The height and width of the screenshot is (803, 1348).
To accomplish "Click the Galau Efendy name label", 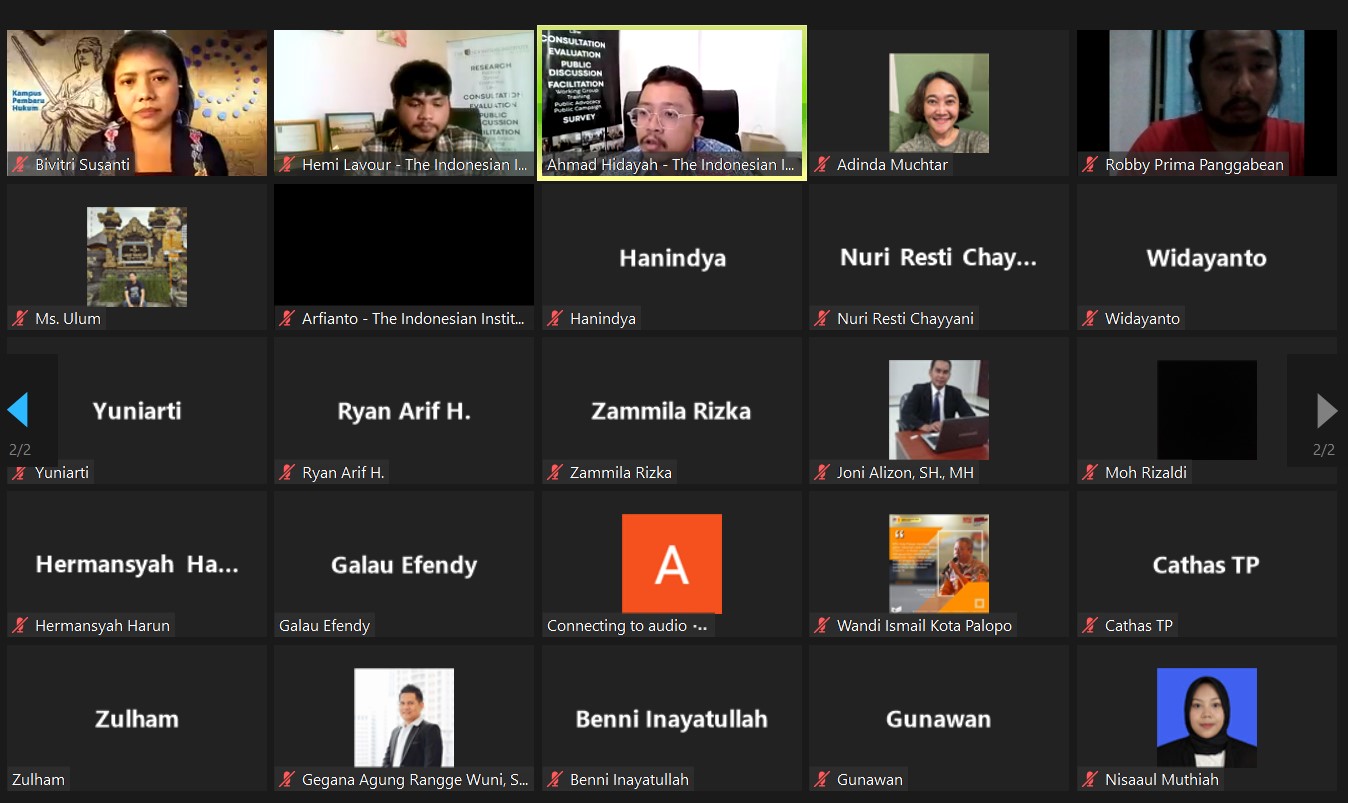I will tap(324, 626).
